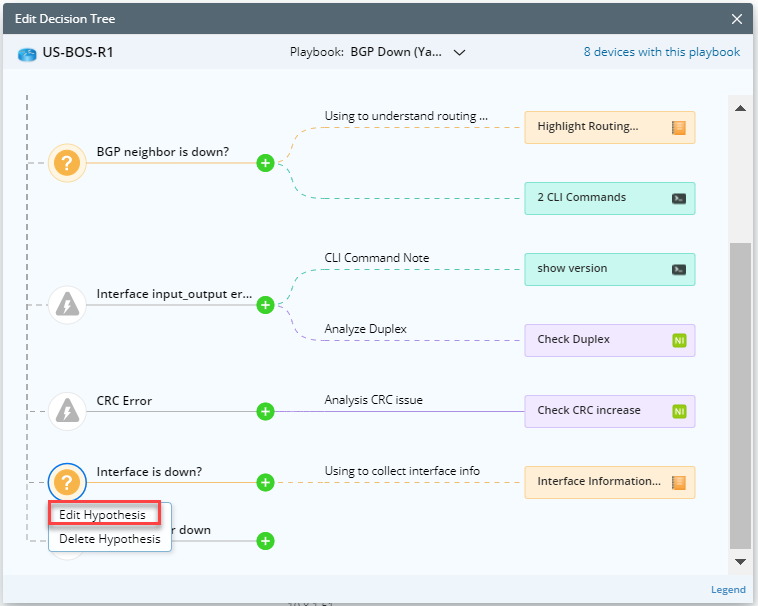Click the BGP Down playbook name
This screenshot has height=606, width=758.
pyautogui.click(x=396, y=52)
